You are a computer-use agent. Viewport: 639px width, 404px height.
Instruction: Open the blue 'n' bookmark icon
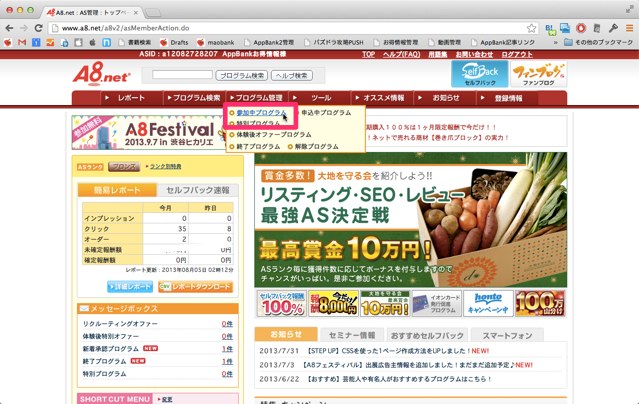106,42
